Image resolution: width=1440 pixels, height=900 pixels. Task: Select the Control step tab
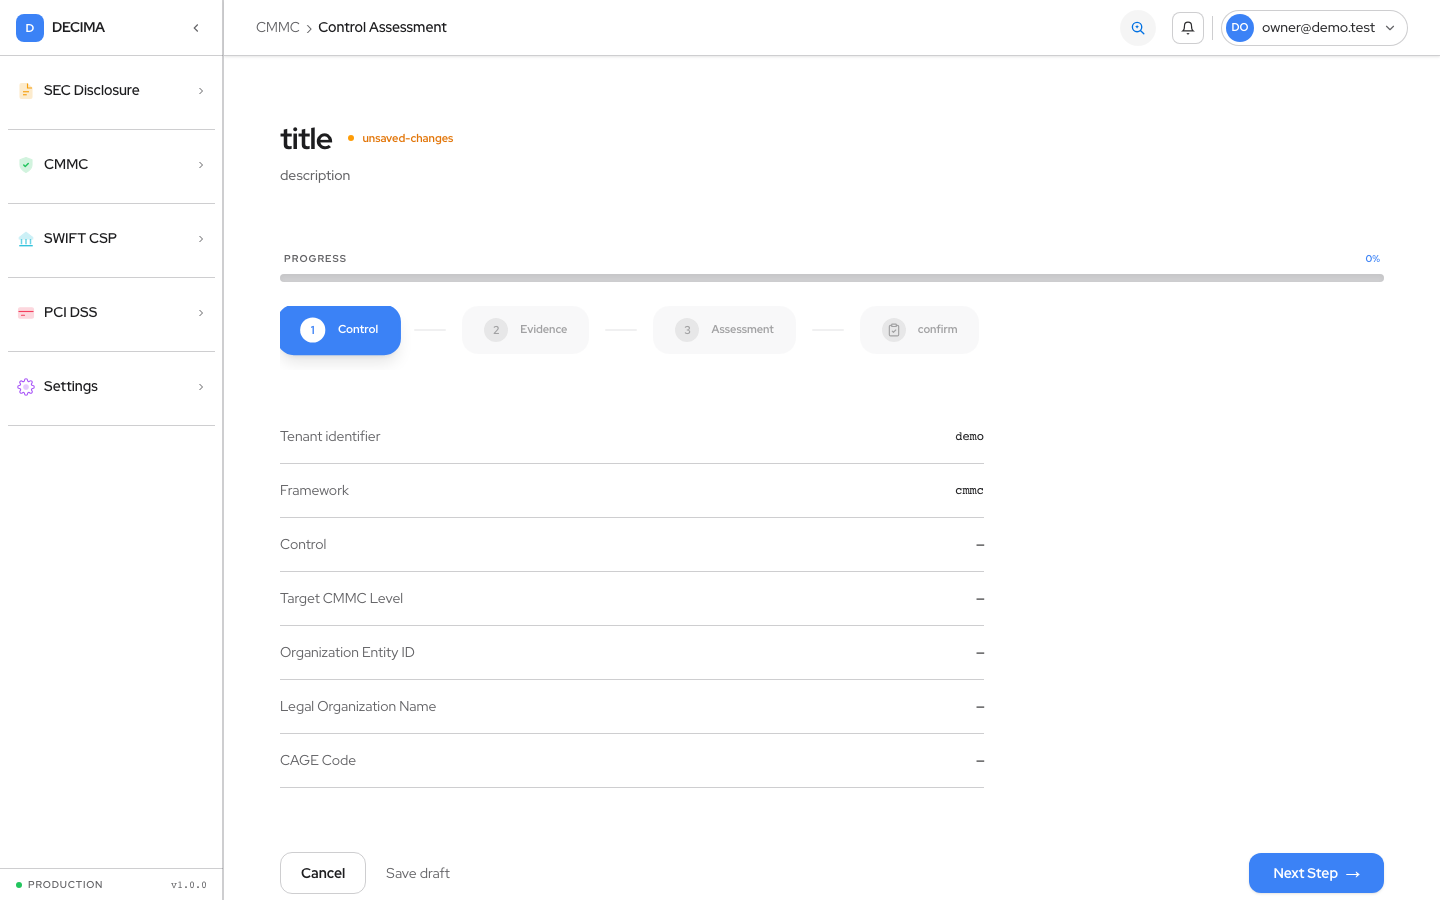click(340, 330)
